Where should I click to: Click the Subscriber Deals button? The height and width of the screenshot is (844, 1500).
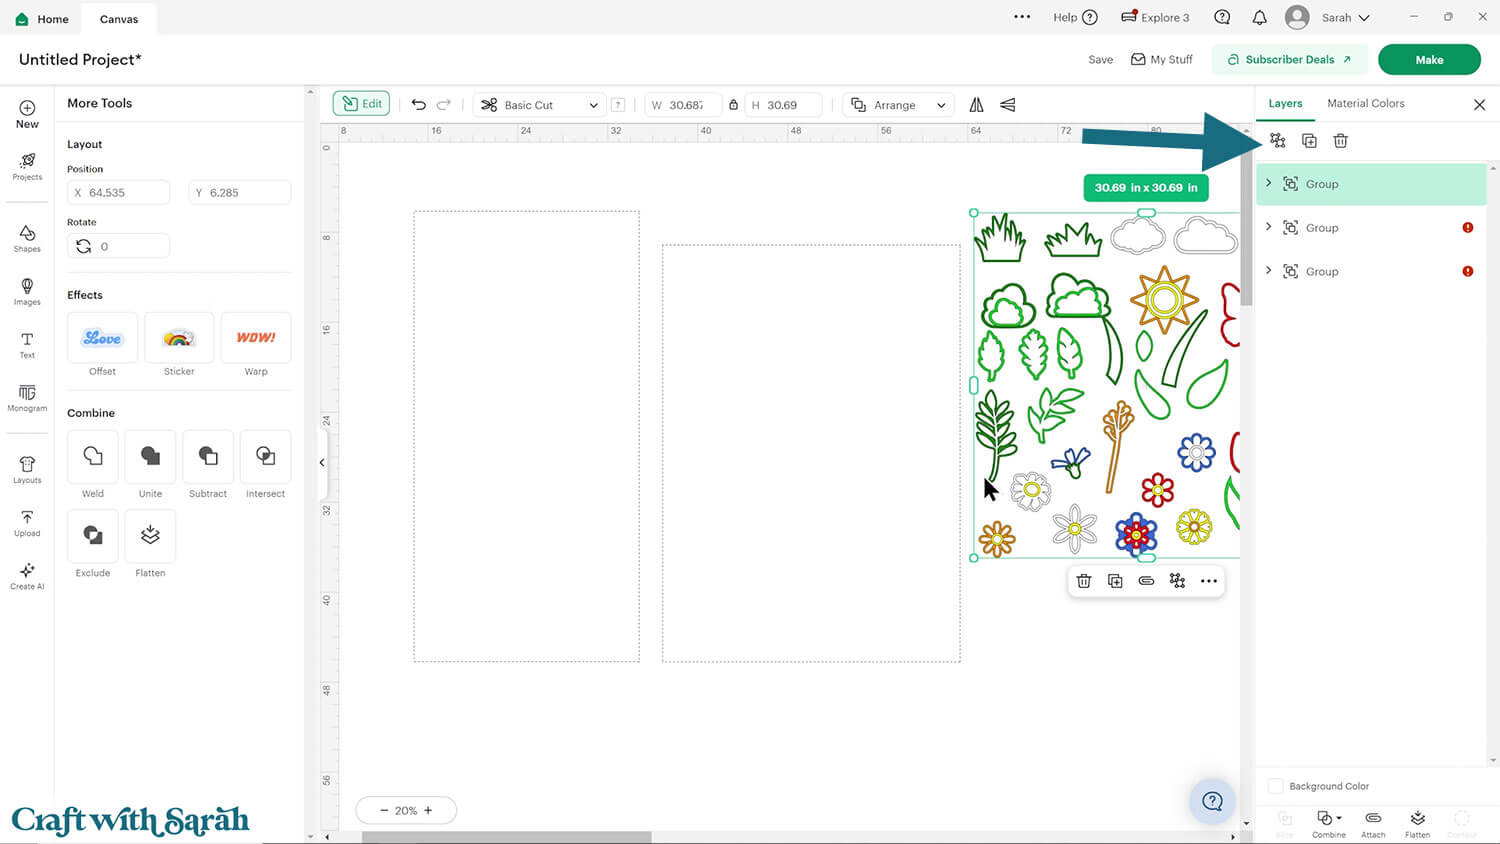[x=1288, y=60]
